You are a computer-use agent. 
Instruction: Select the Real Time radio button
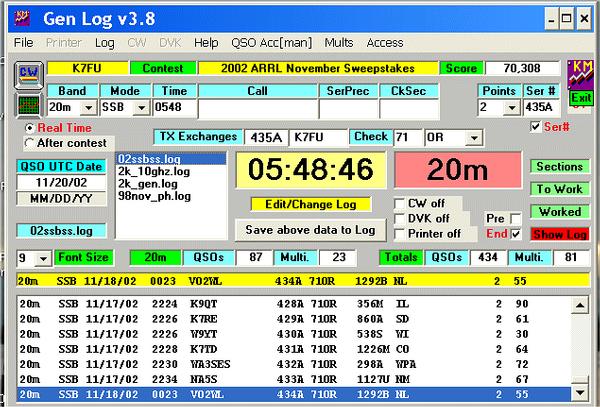(29, 128)
